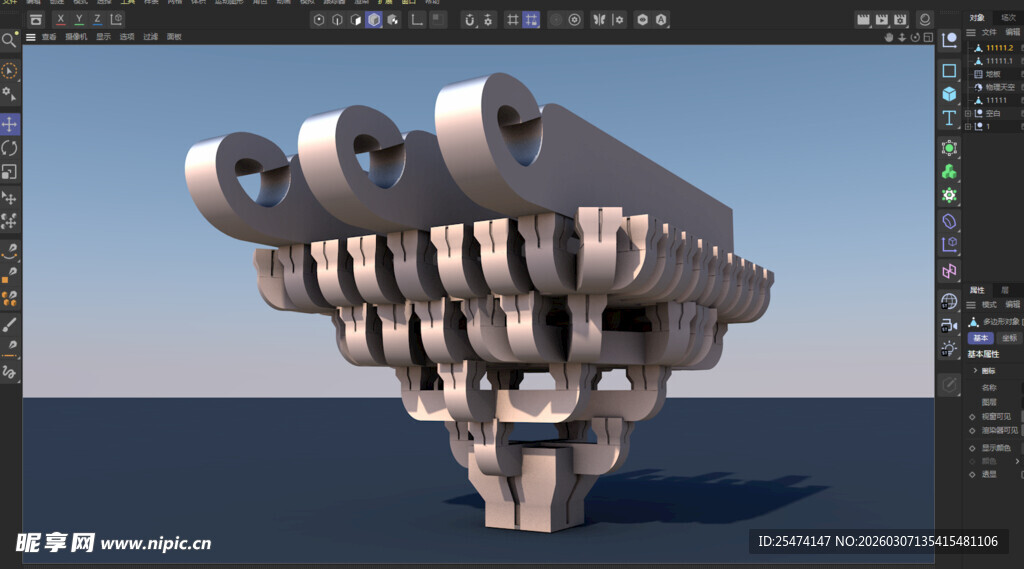The height and width of the screenshot is (569, 1024).
Task: Activate the Rotate tool
Action: (x=9, y=148)
